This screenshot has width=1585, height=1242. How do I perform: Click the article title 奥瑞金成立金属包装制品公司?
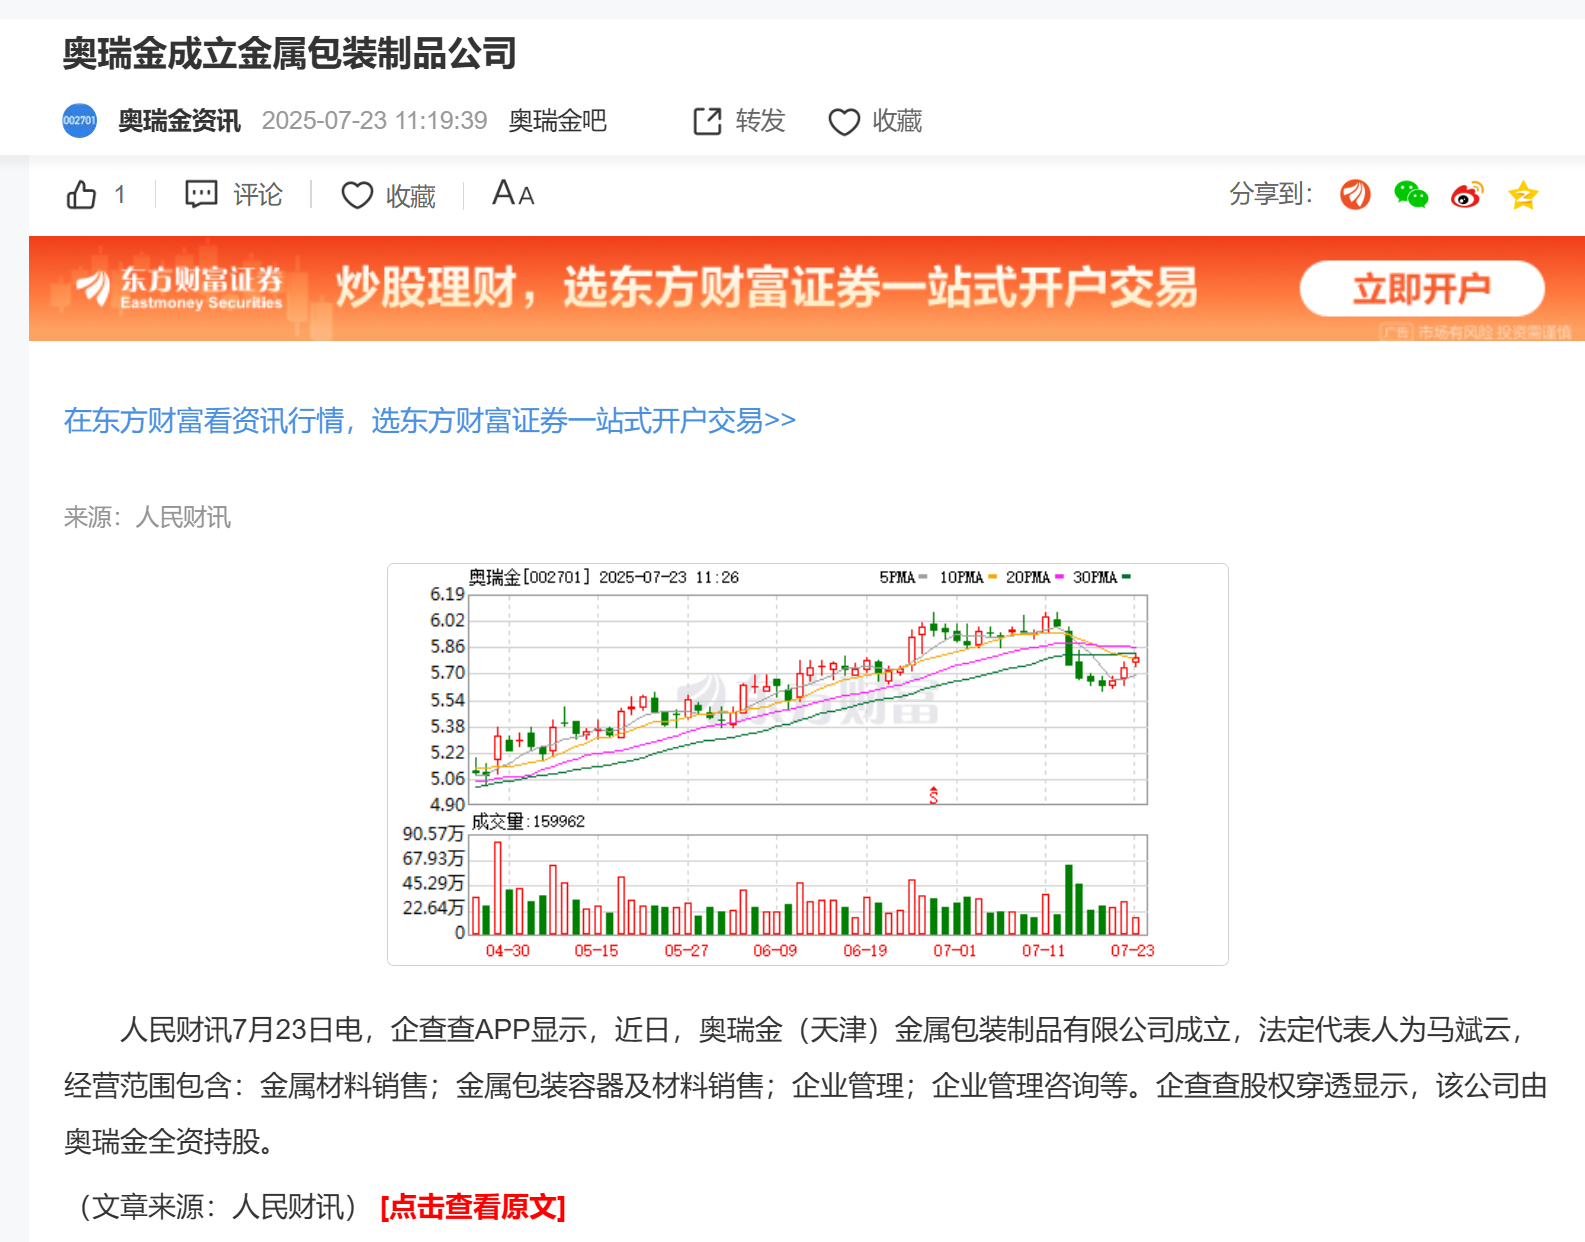click(x=290, y=53)
